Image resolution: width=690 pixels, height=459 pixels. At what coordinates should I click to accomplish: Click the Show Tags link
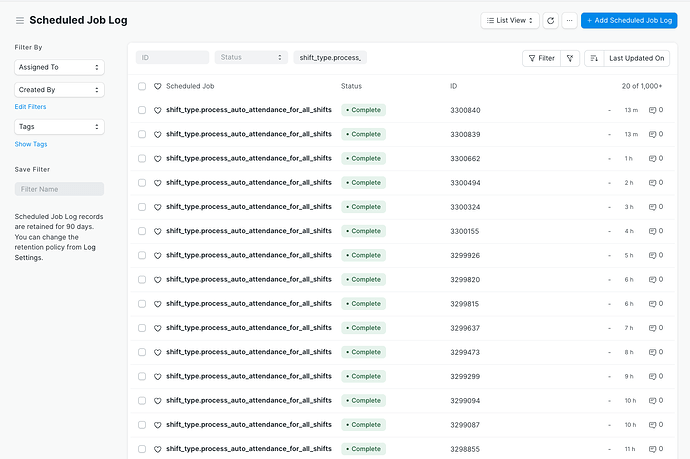coord(30,144)
